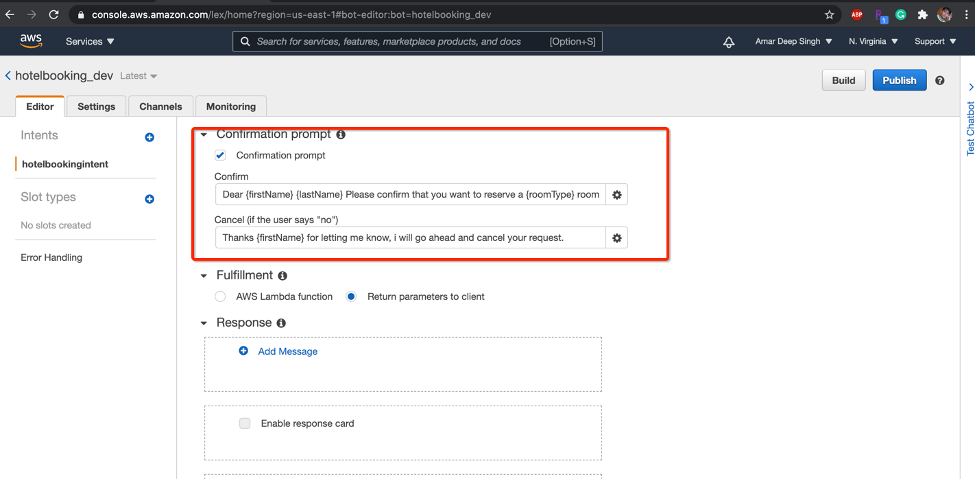Open settings gear for Confirm prompt
The width and height of the screenshot is (977, 479).
617,195
